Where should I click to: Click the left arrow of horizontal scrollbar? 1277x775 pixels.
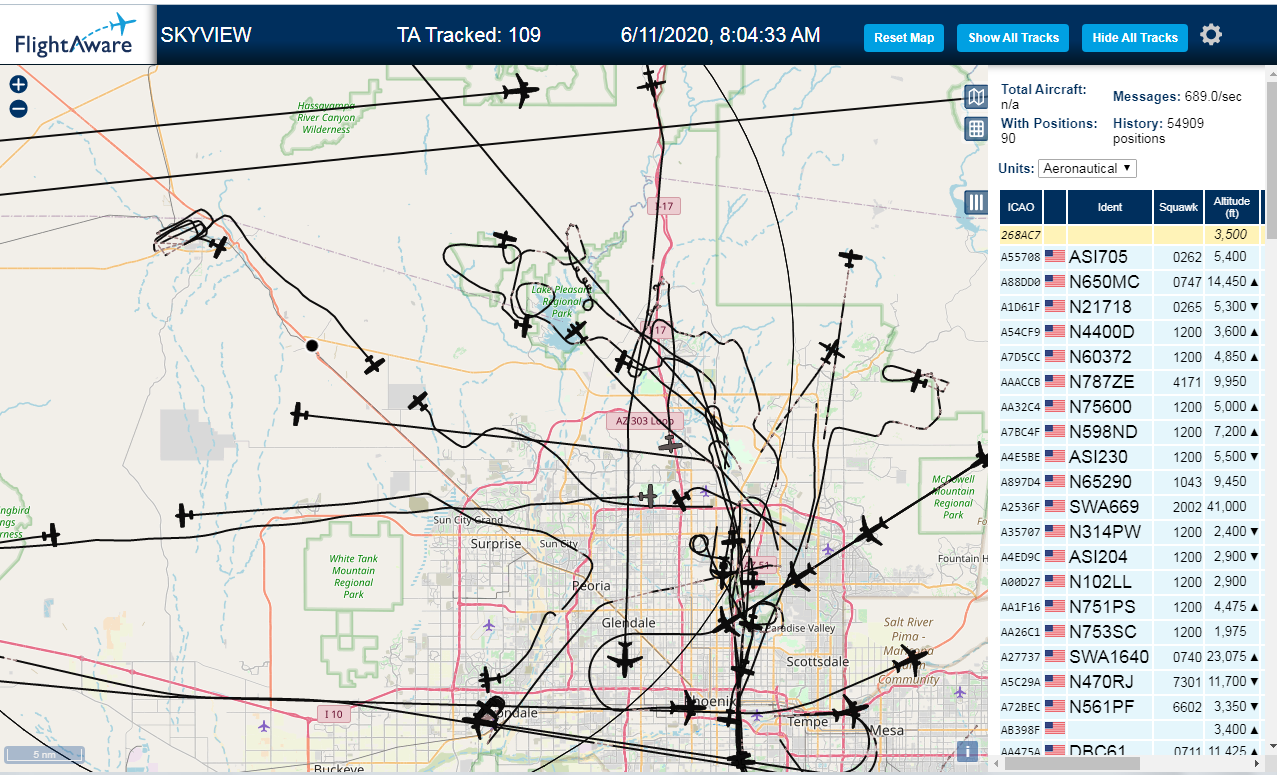click(995, 764)
